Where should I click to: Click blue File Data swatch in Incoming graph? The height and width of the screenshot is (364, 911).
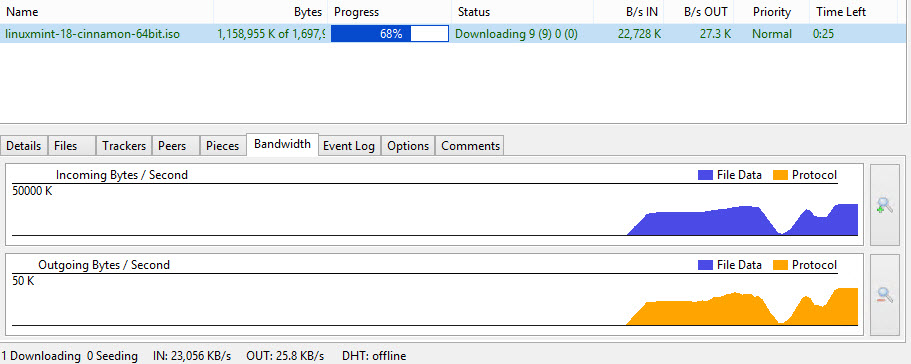click(705, 175)
